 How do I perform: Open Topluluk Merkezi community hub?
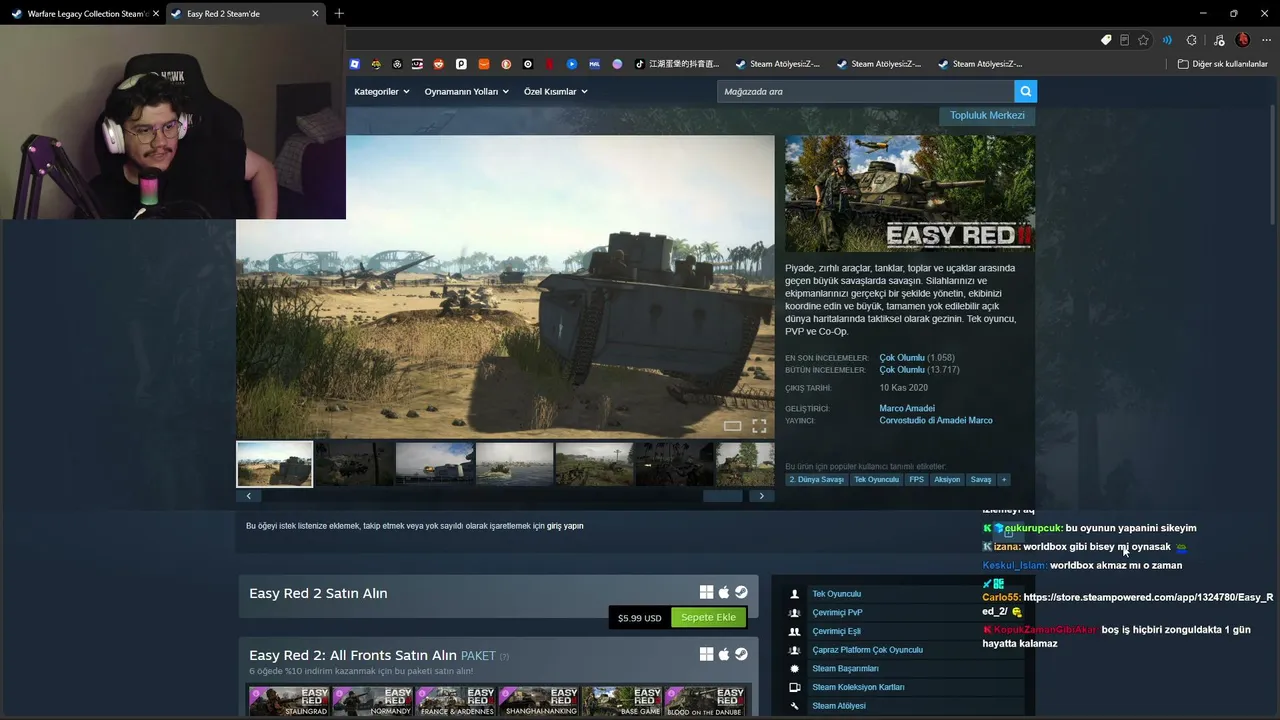987,115
